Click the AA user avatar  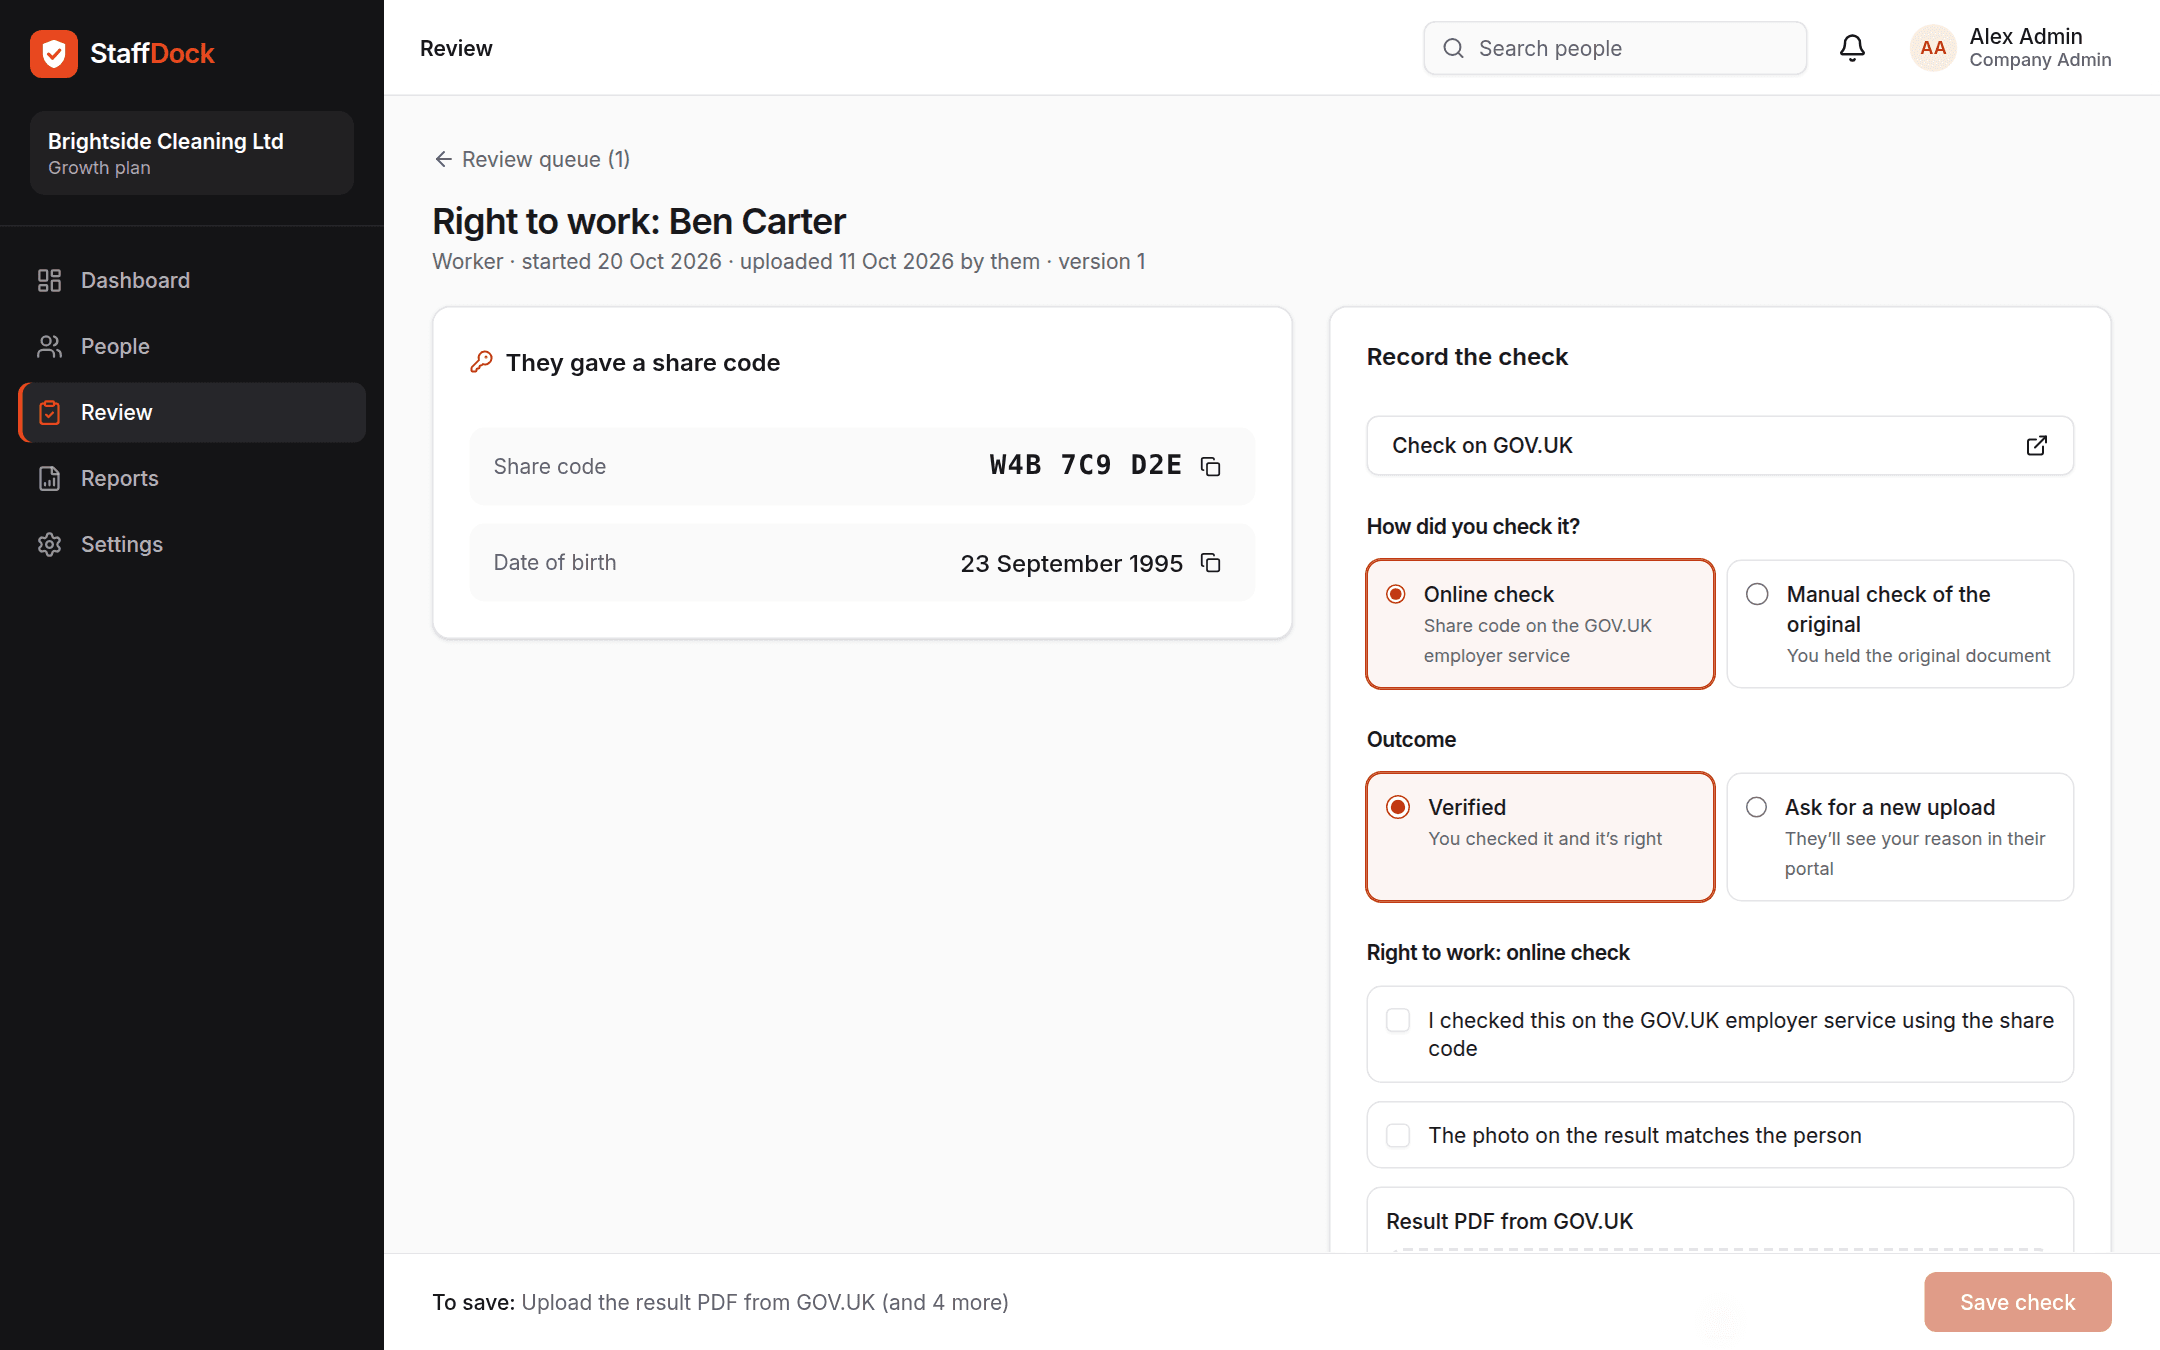tap(1933, 48)
